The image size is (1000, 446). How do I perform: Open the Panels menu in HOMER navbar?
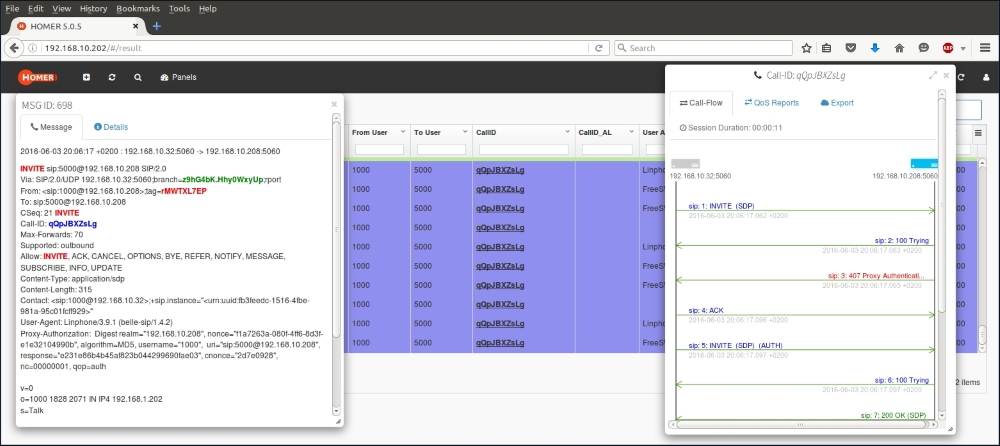[179, 77]
